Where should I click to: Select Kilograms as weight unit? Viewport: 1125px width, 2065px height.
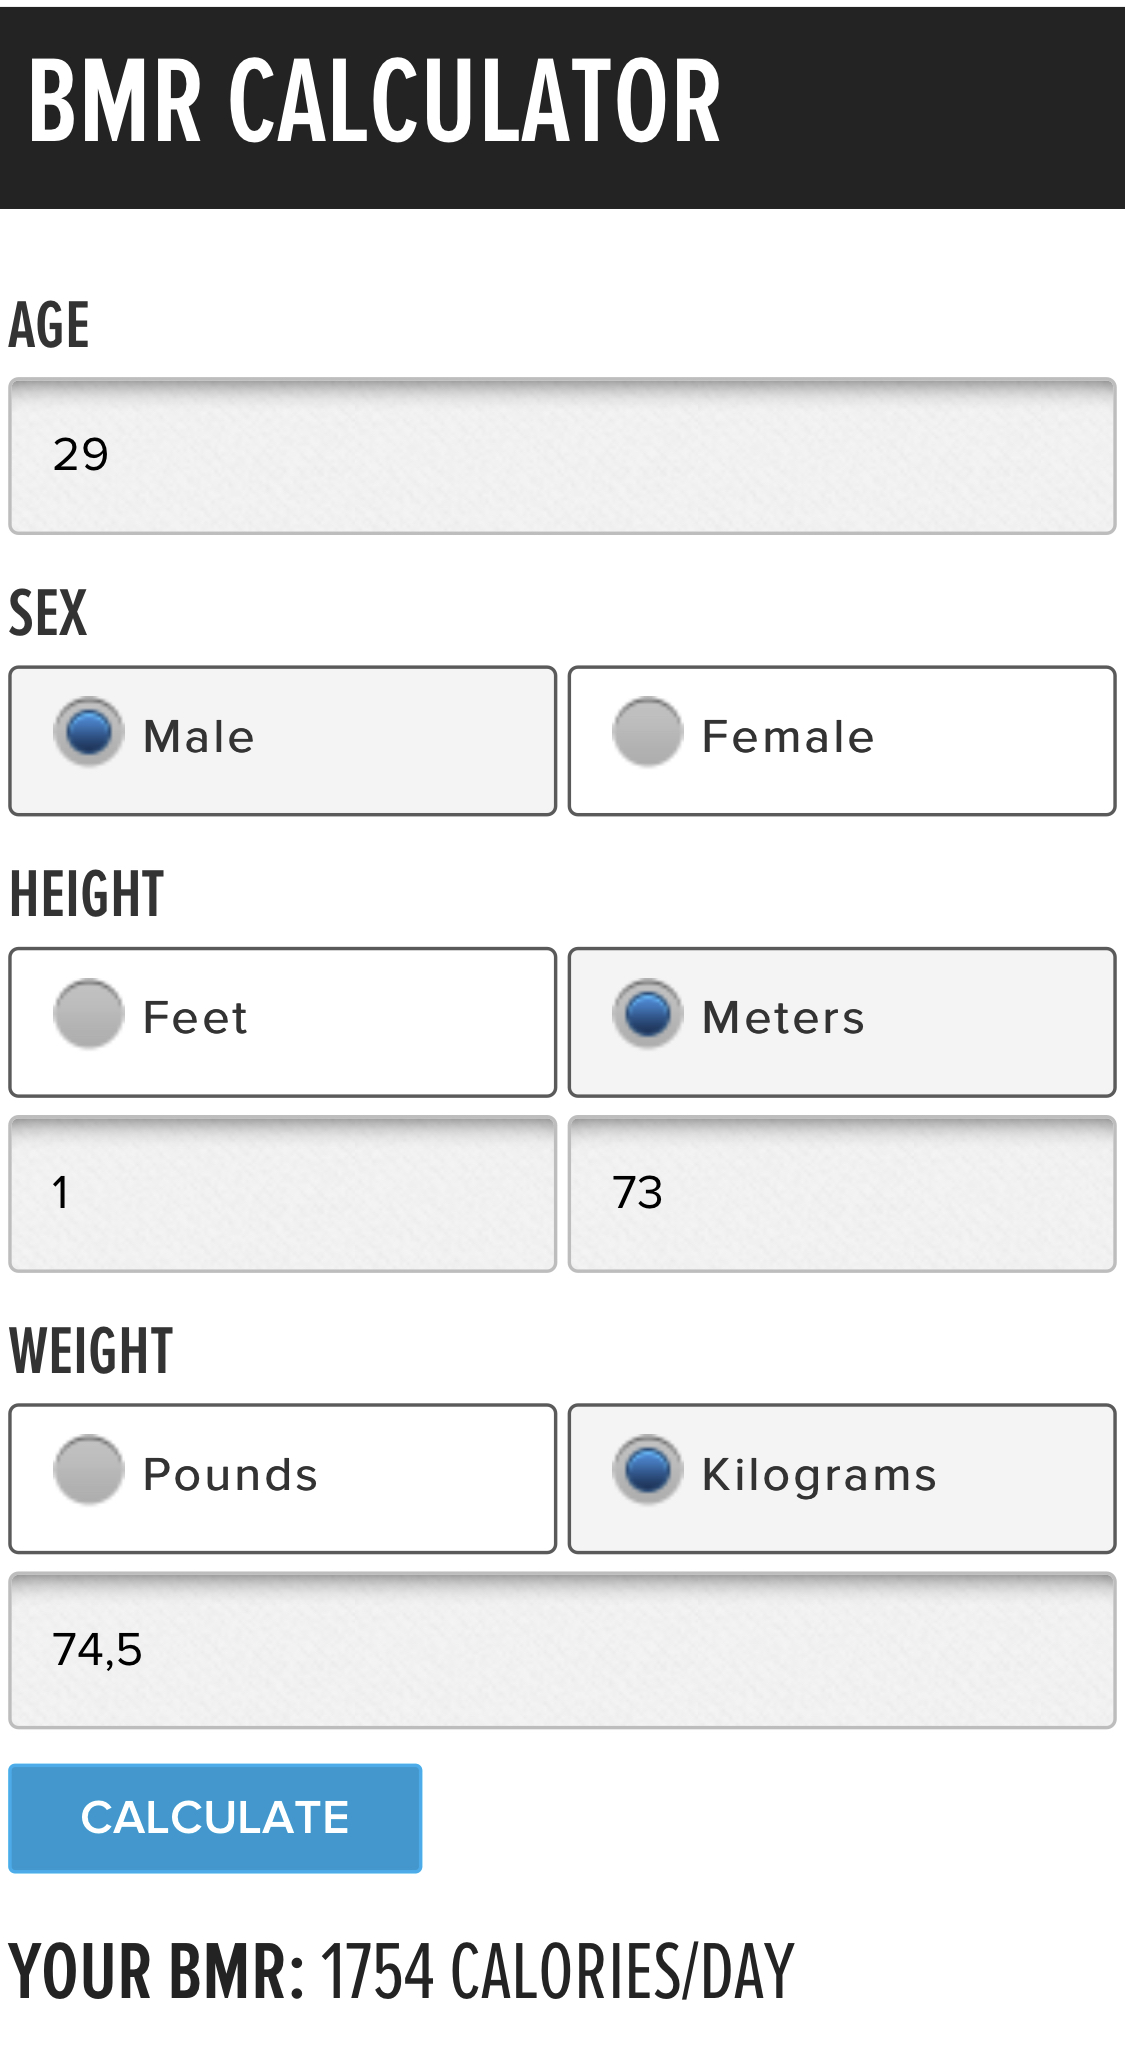point(648,1470)
